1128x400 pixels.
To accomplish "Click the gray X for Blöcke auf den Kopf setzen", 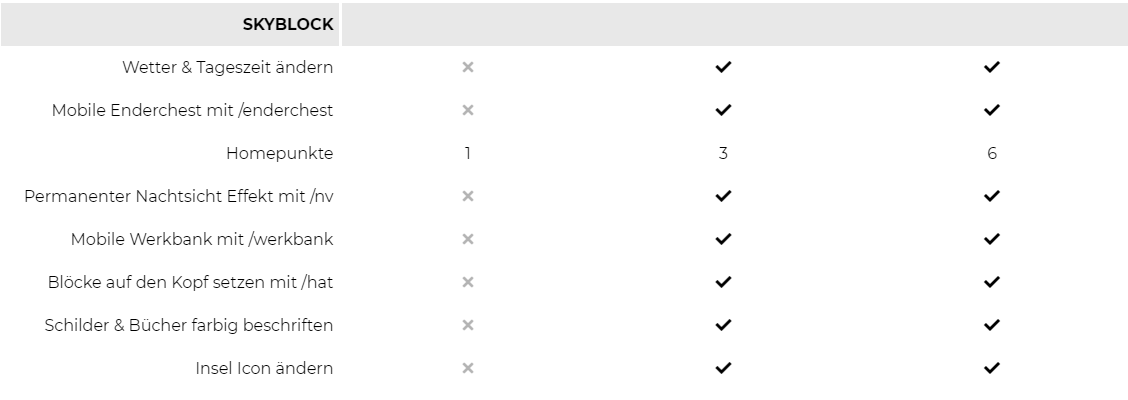I will coord(468,282).
